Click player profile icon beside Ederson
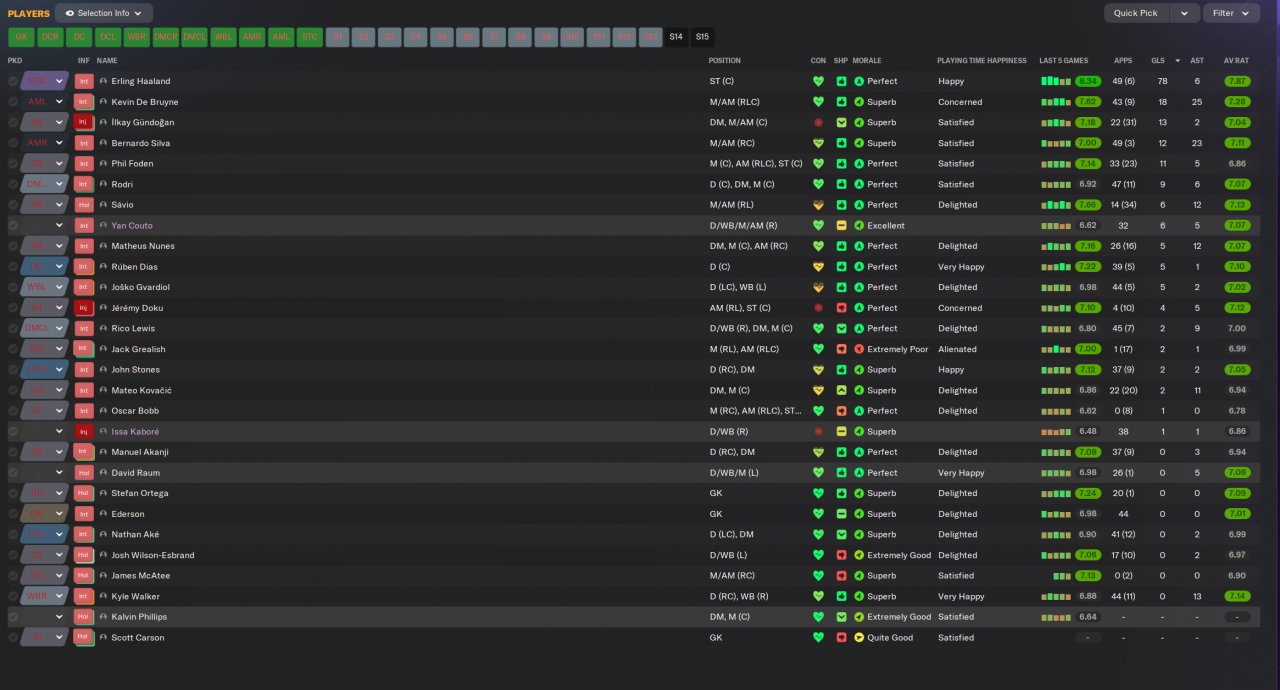Screen dimensions: 1280x690 click(103, 514)
